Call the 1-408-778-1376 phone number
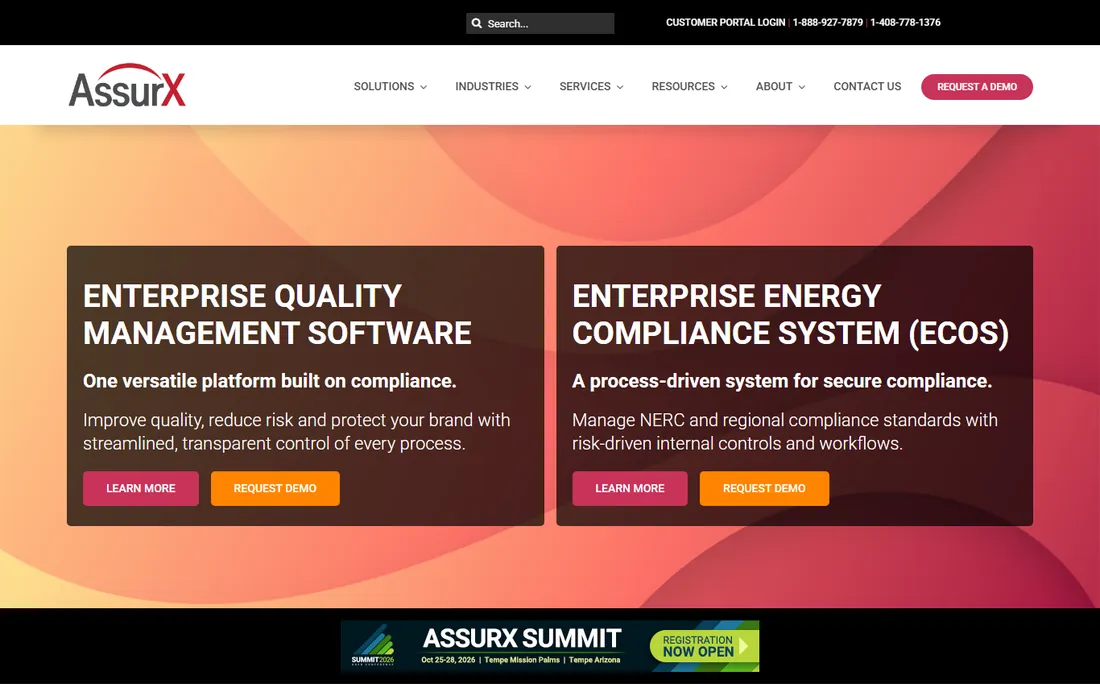The height and width of the screenshot is (688, 1100). tap(905, 22)
